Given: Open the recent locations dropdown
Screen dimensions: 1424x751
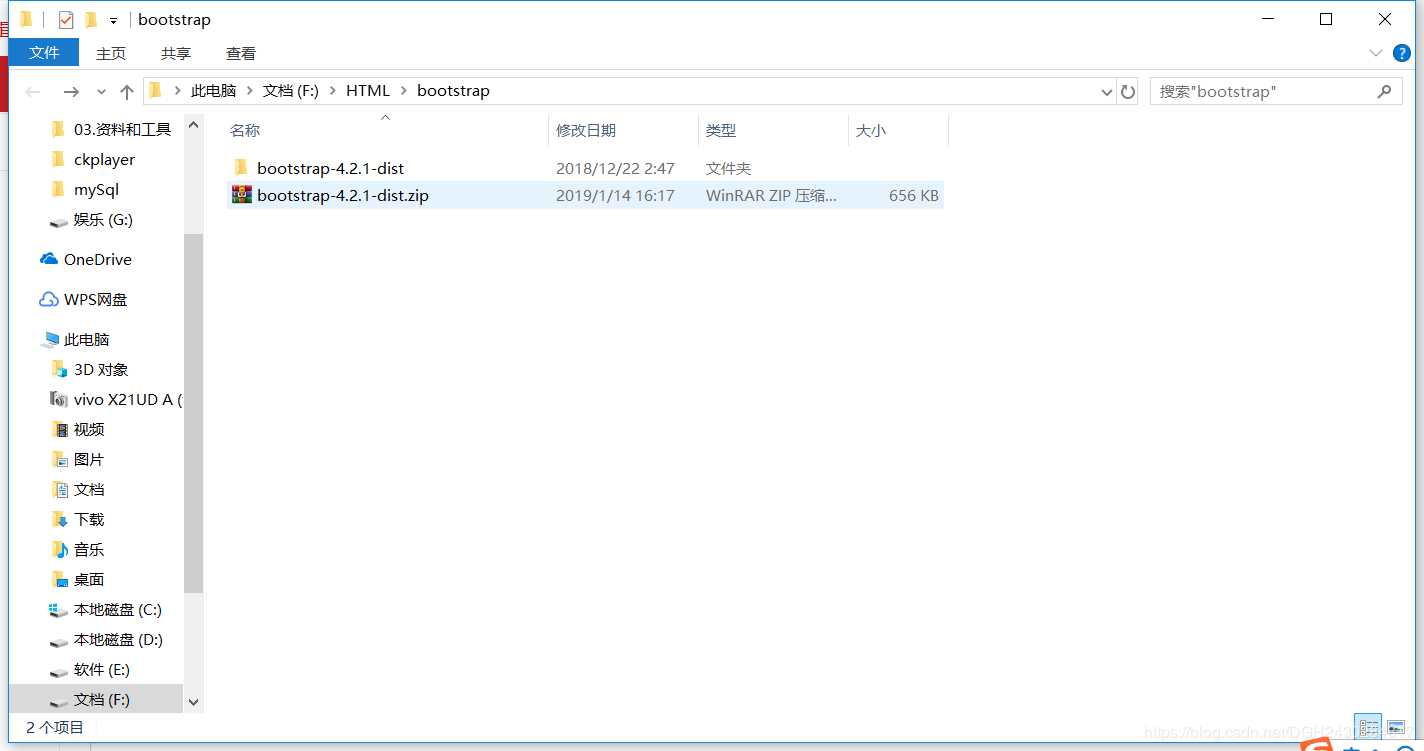Looking at the screenshot, I should click(101, 92).
